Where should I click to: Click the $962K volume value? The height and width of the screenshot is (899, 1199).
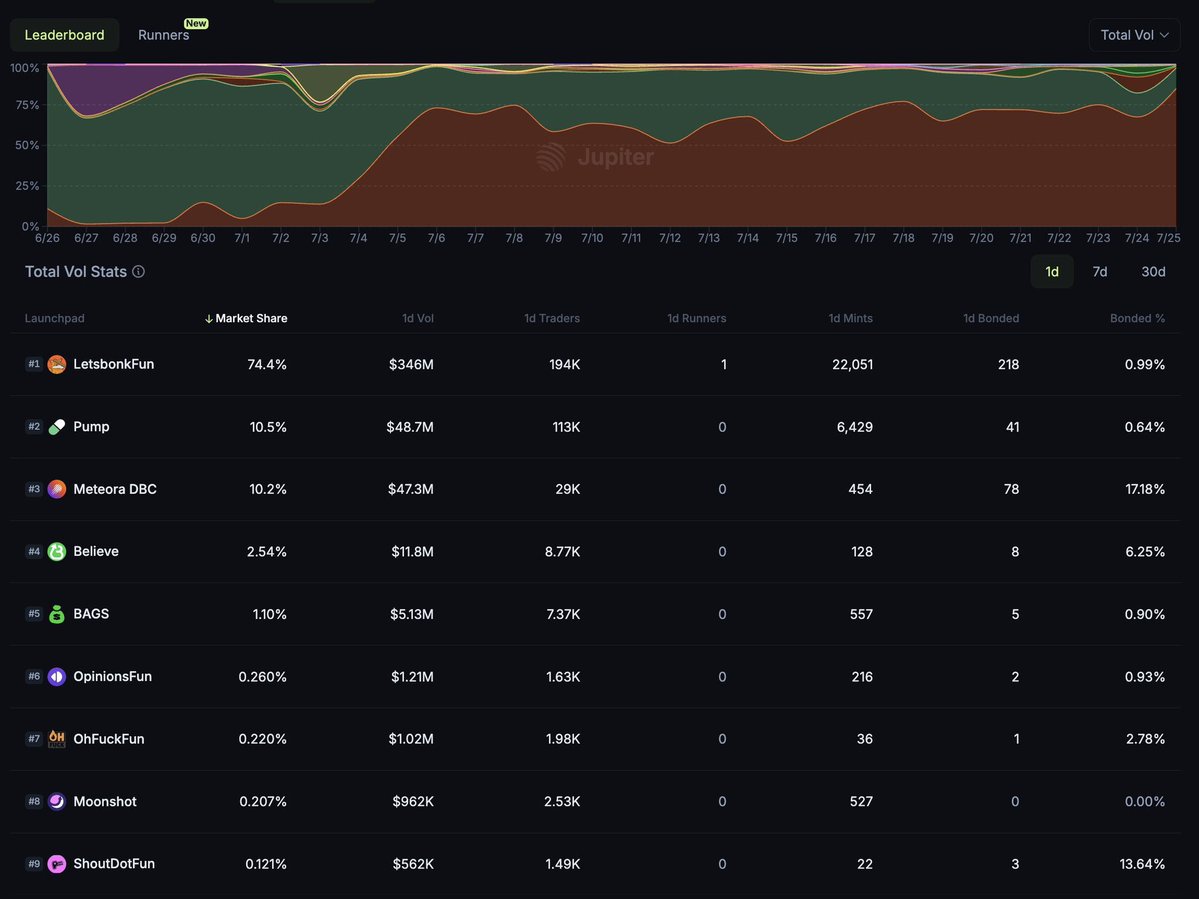[413, 802]
